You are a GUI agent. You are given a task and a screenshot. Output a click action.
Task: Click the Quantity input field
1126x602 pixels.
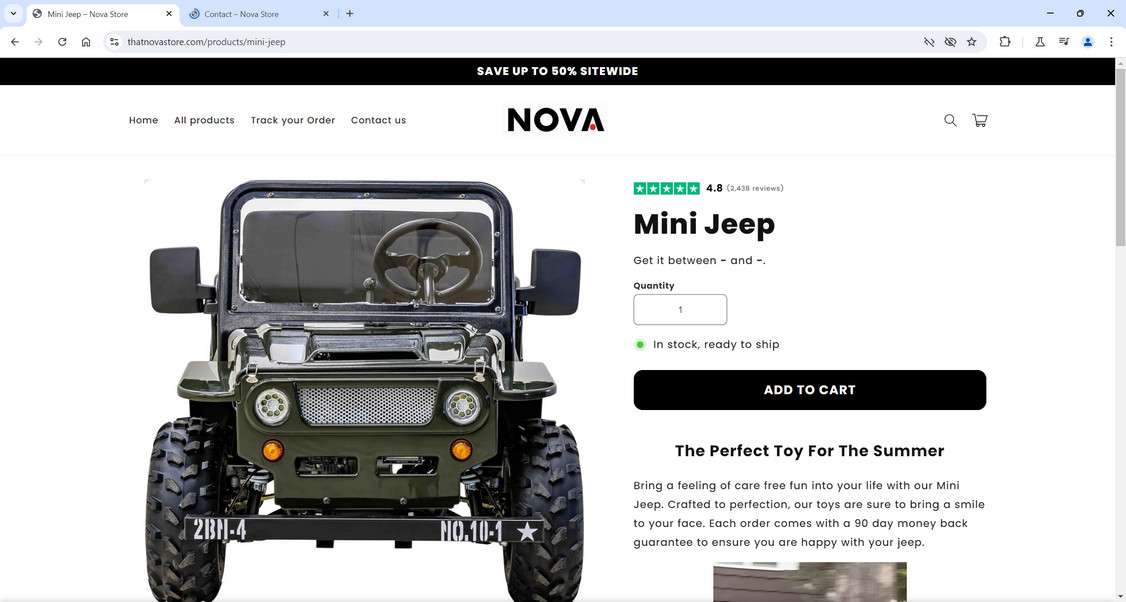coord(680,310)
